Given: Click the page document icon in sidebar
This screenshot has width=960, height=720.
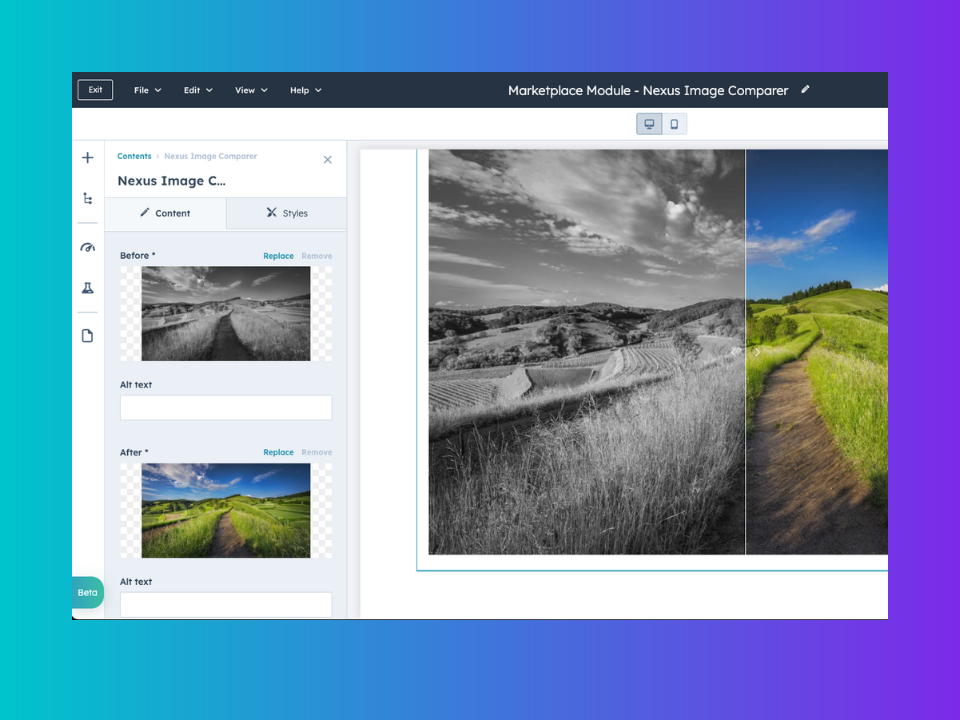Looking at the screenshot, I should (x=88, y=336).
